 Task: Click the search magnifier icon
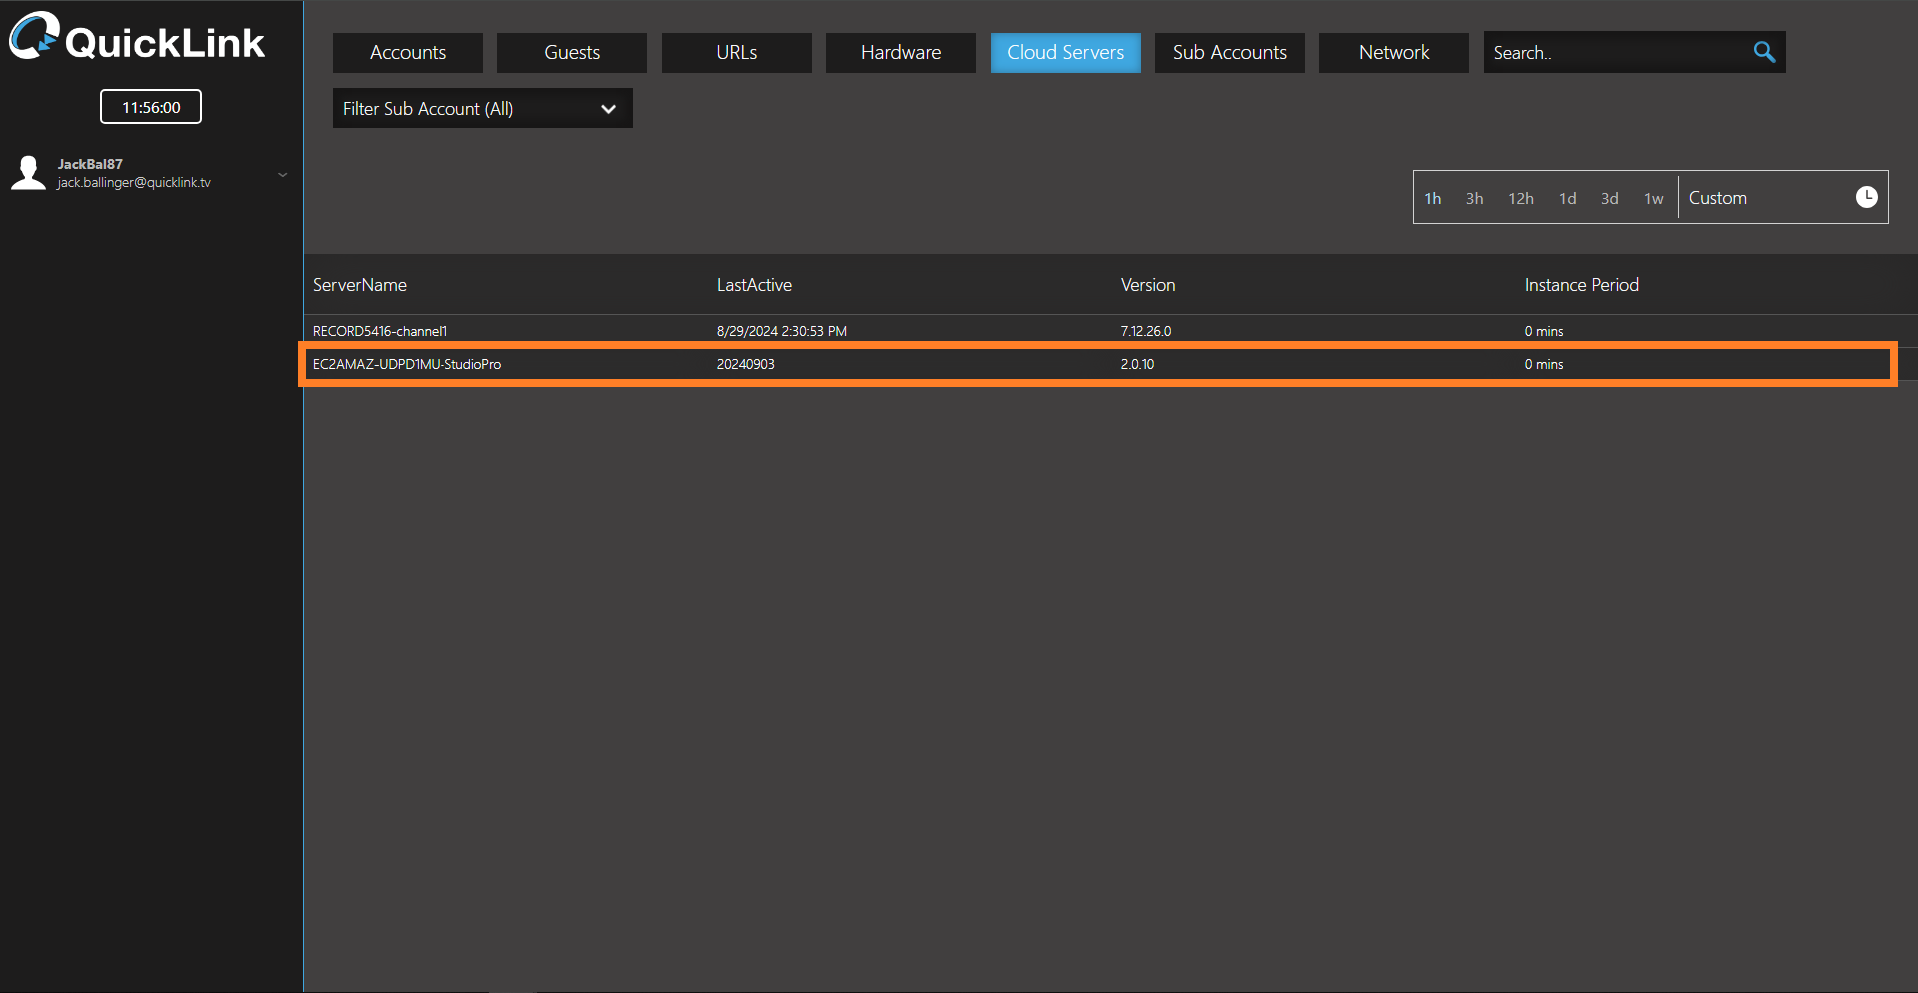[x=1764, y=52]
